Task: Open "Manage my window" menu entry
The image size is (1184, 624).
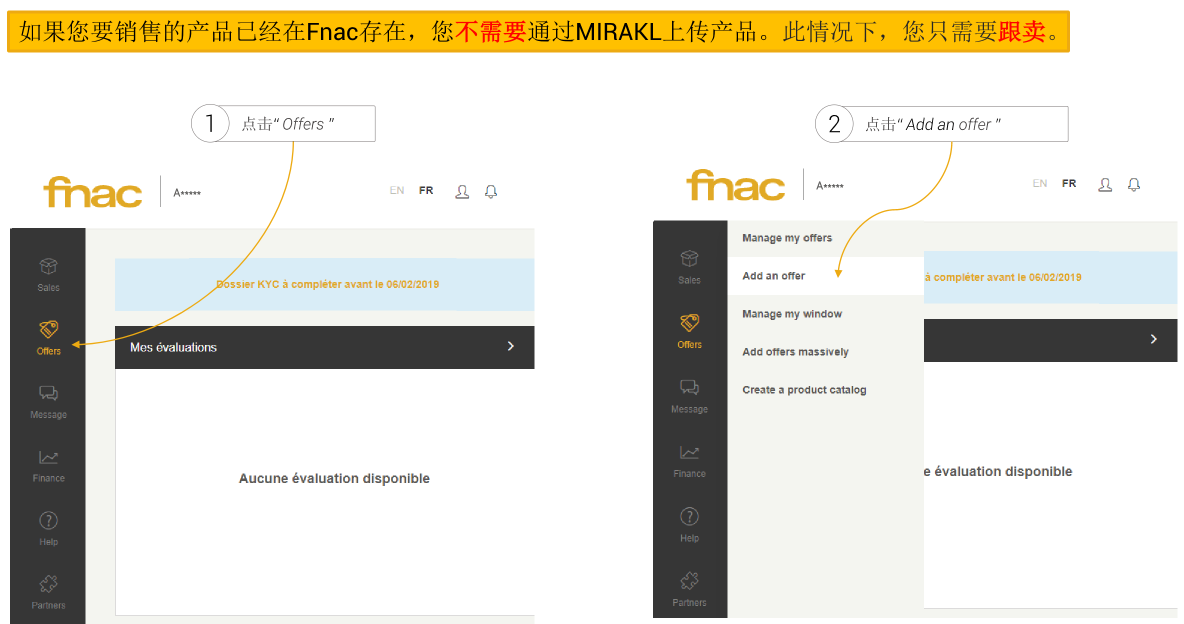Action: point(792,314)
